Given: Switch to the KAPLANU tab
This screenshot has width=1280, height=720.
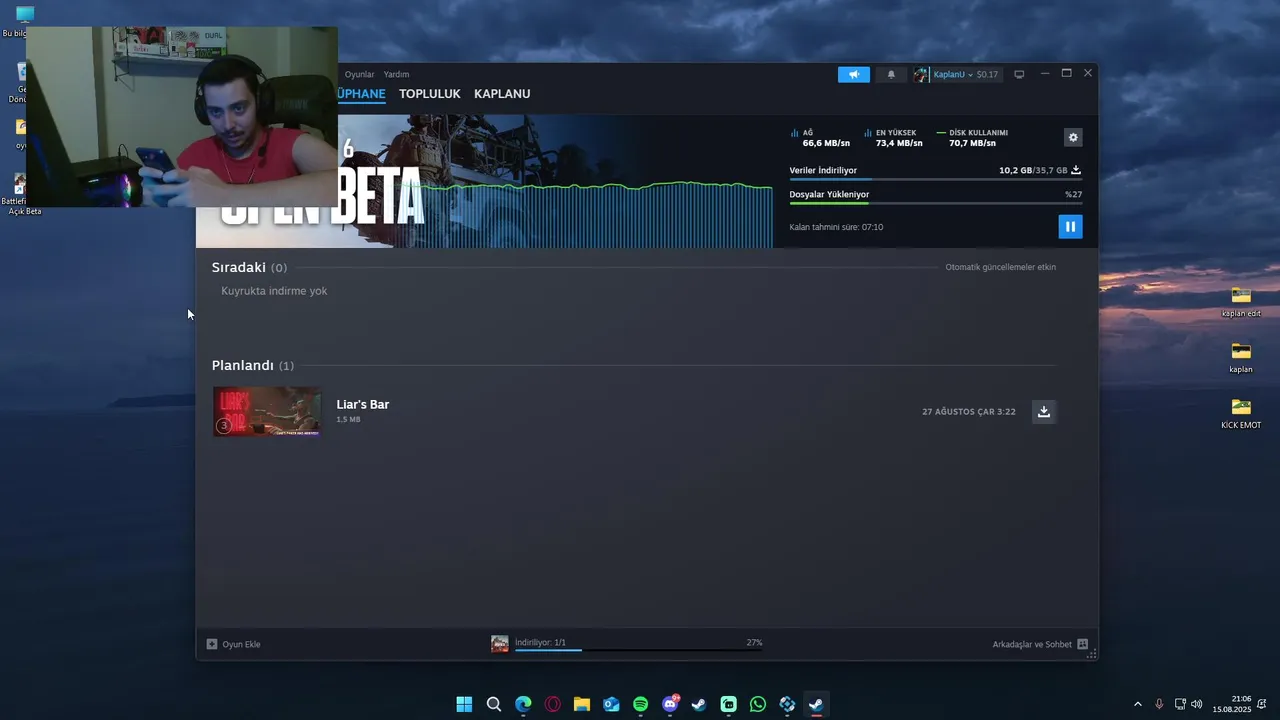Looking at the screenshot, I should pyautogui.click(x=502, y=94).
